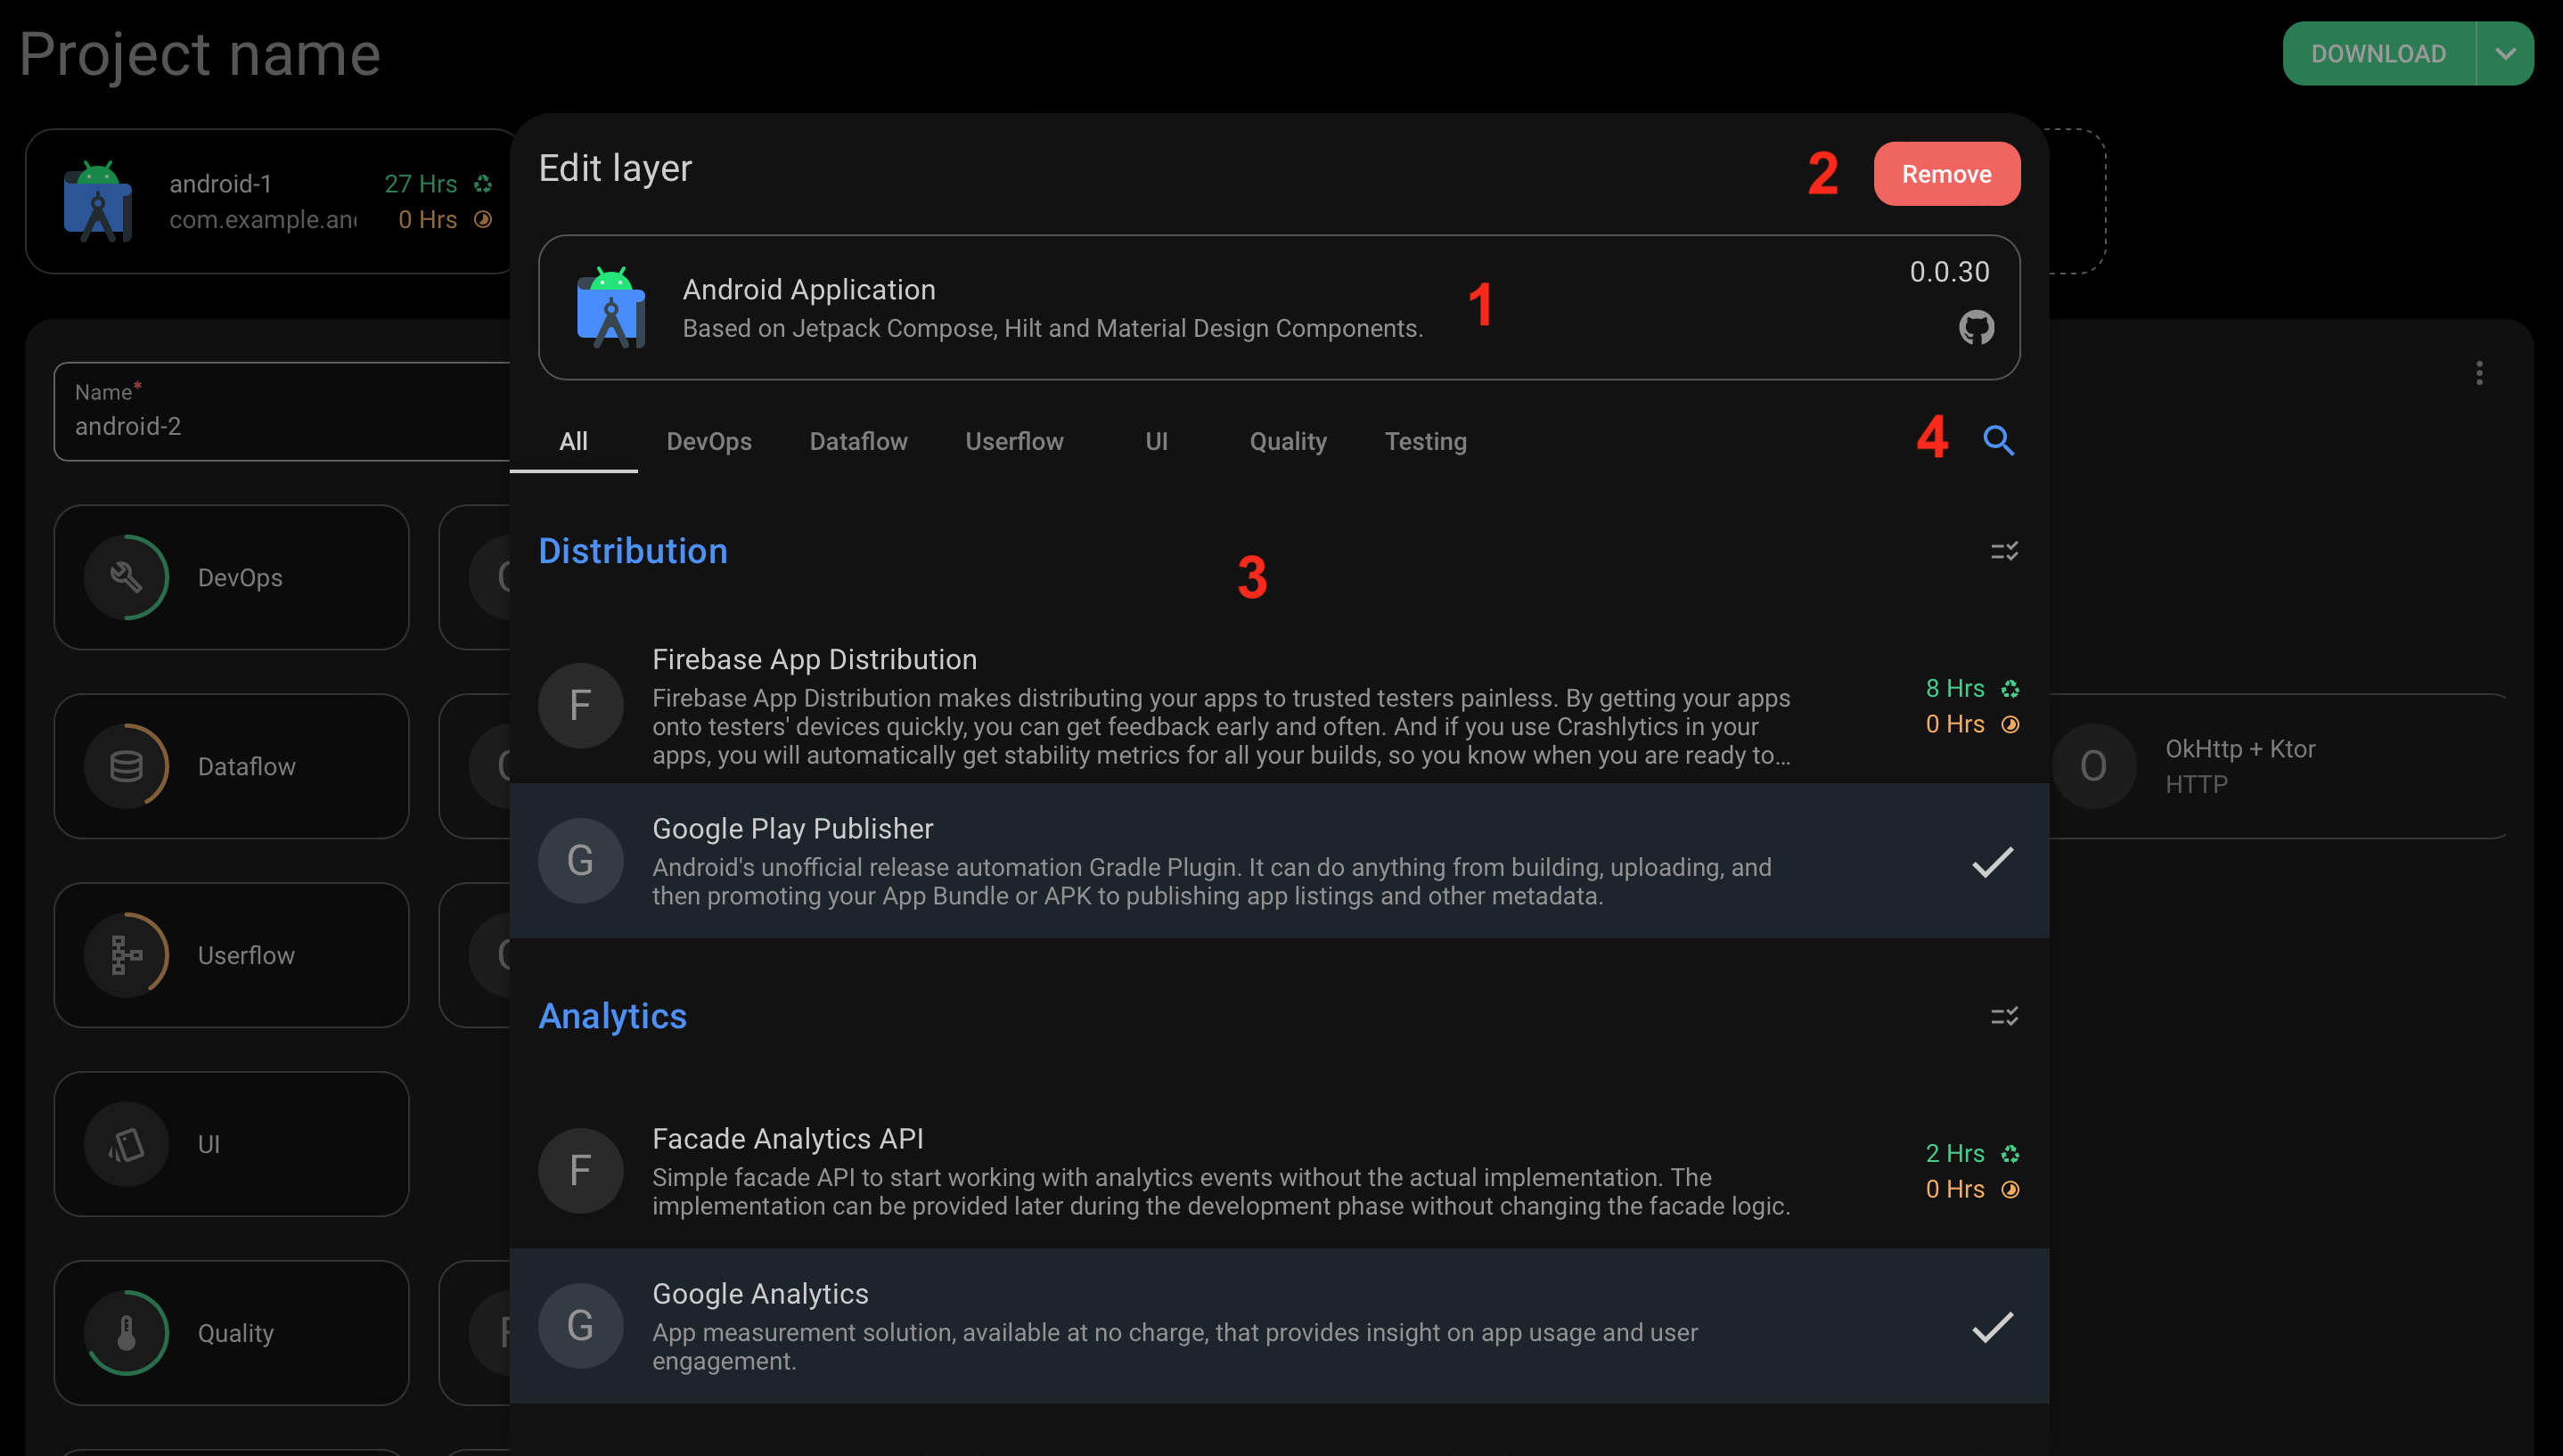Click the android-1 layer Android icon
The image size is (2563, 1456).
tap(97, 201)
